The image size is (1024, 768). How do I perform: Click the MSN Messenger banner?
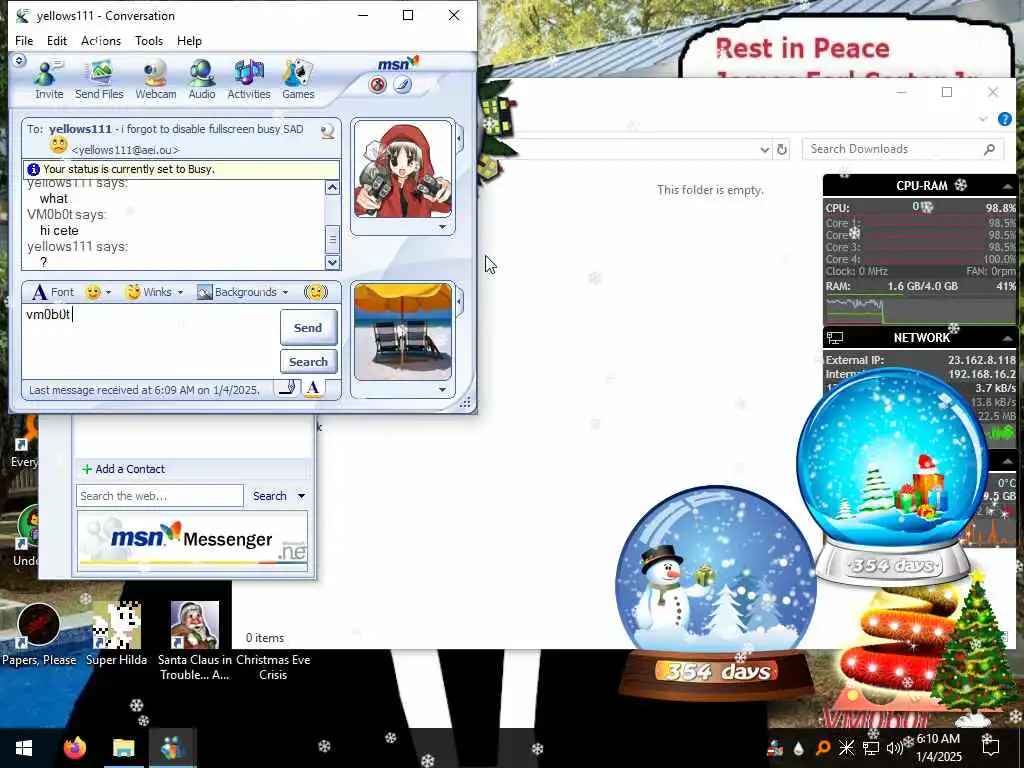tap(192, 541)
